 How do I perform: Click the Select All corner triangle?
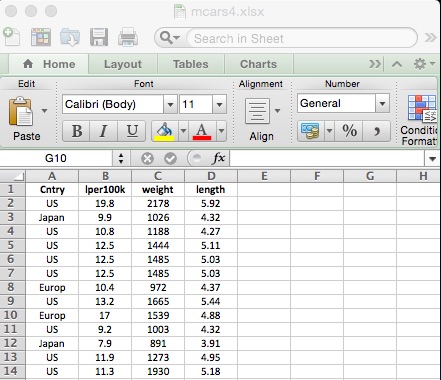coord(13,176)
